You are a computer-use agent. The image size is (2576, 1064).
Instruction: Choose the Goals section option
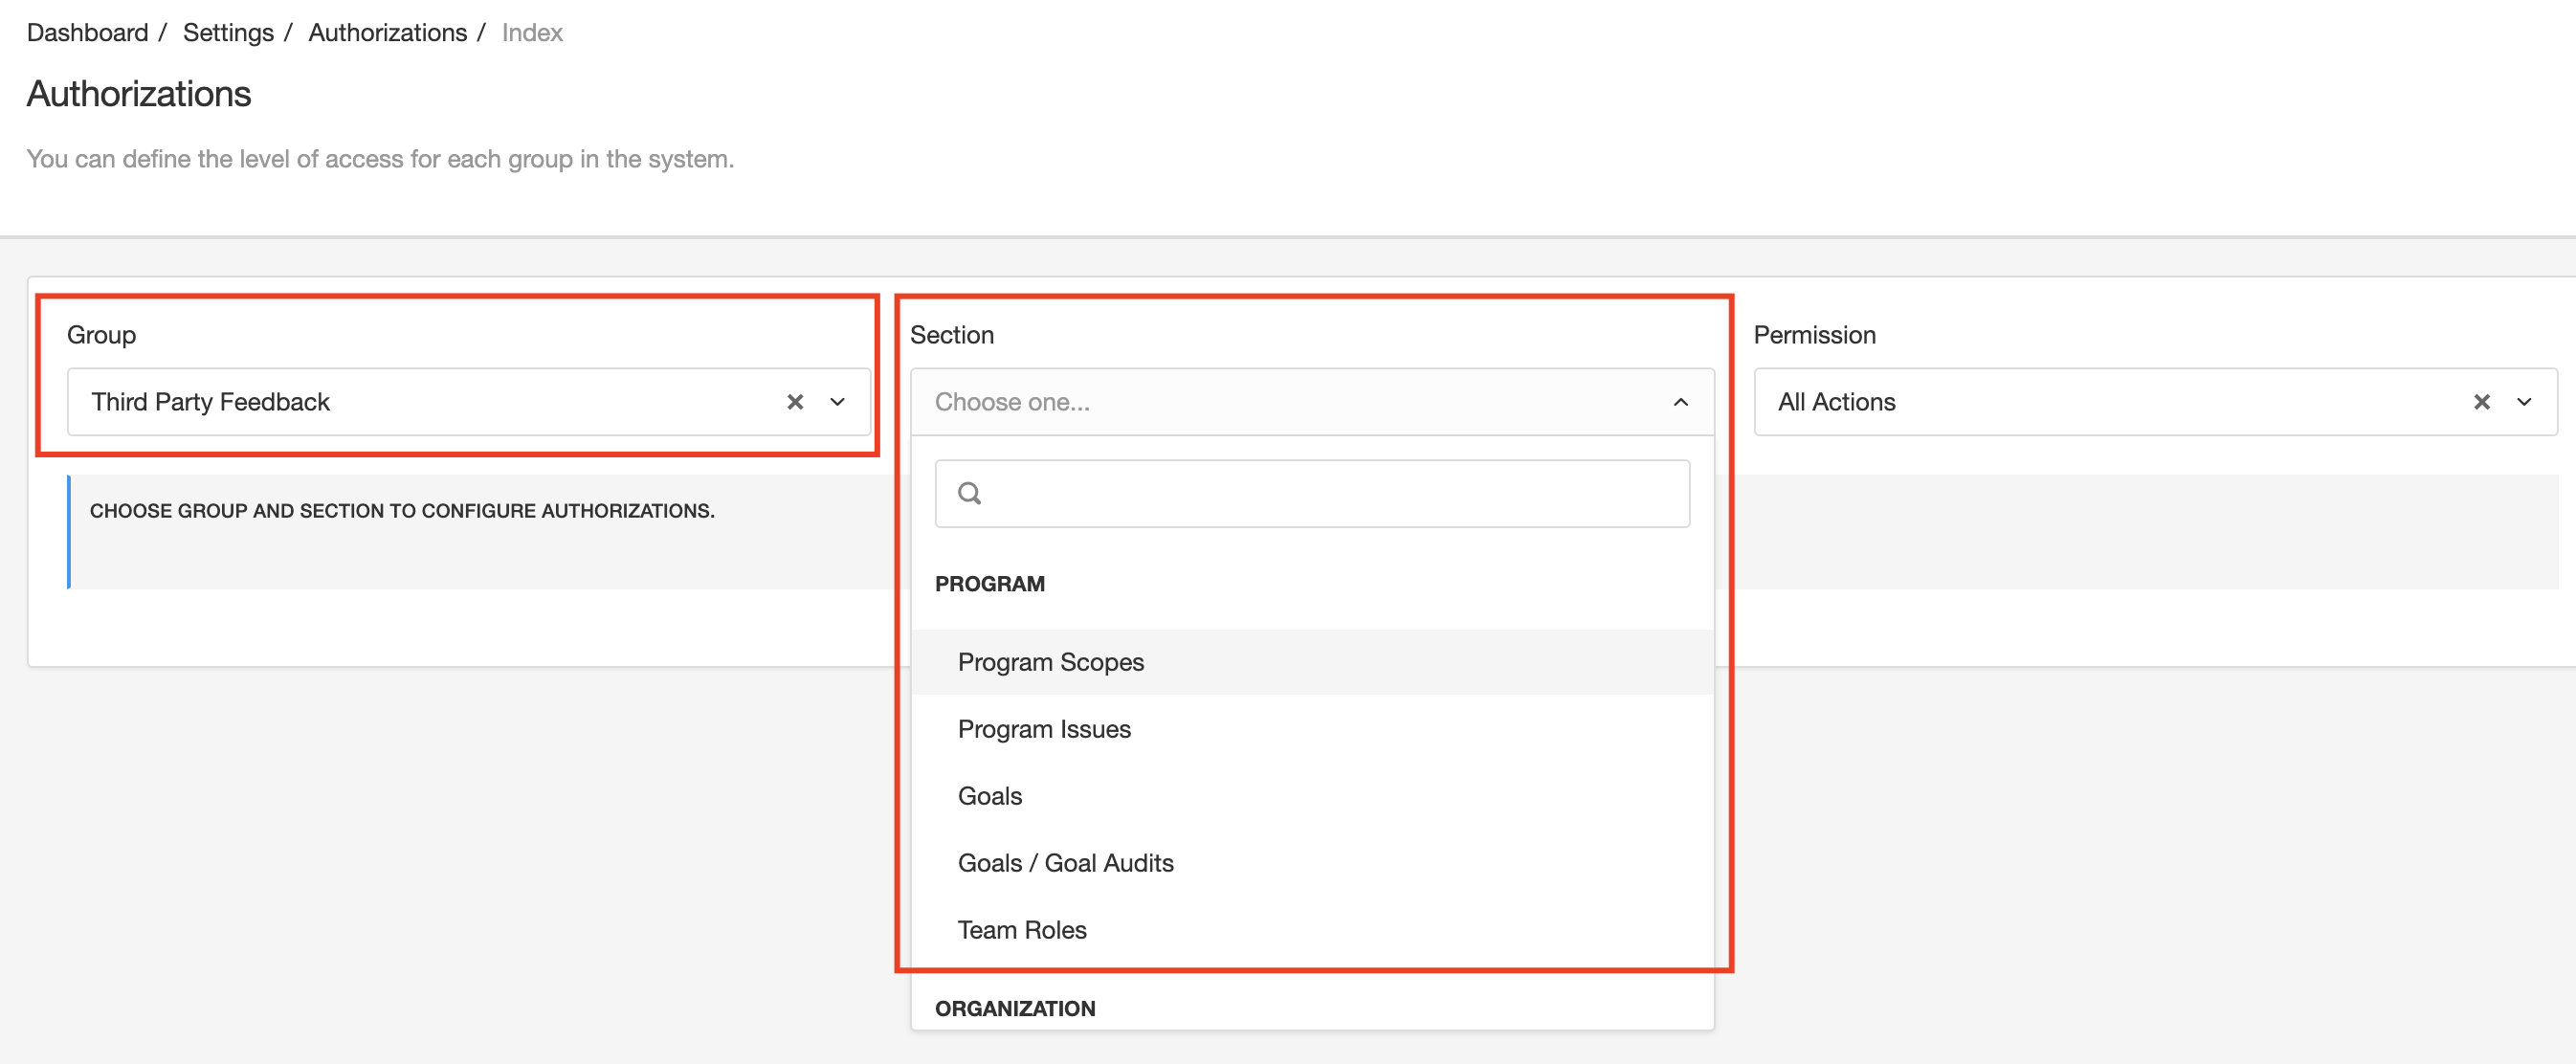(1312, 796)
